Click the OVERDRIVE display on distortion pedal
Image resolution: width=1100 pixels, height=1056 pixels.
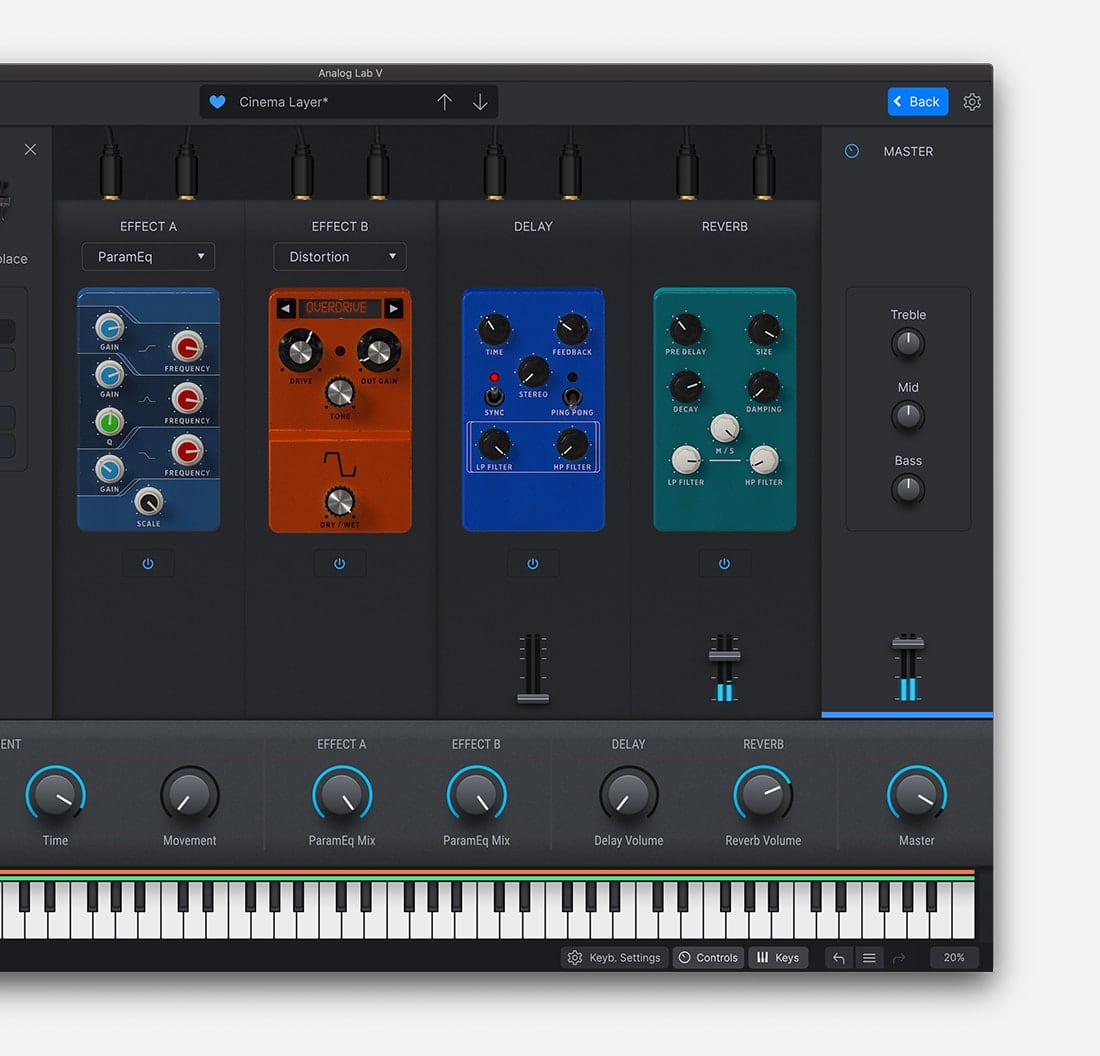340,308
